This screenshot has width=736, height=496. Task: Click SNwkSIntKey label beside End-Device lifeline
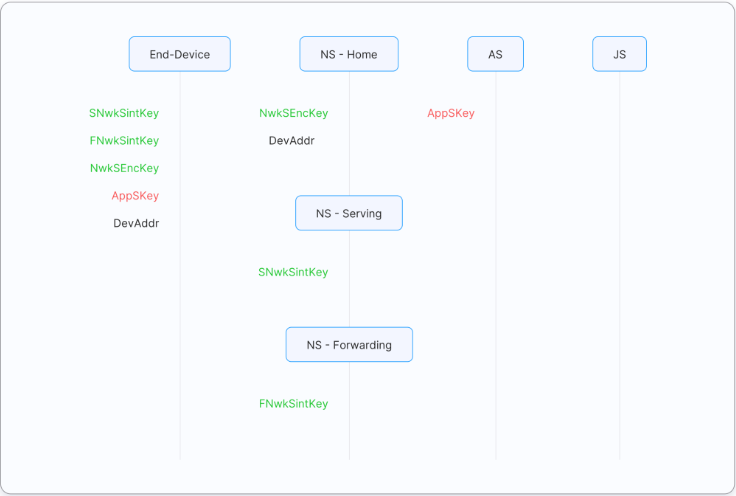click(124, 113)
